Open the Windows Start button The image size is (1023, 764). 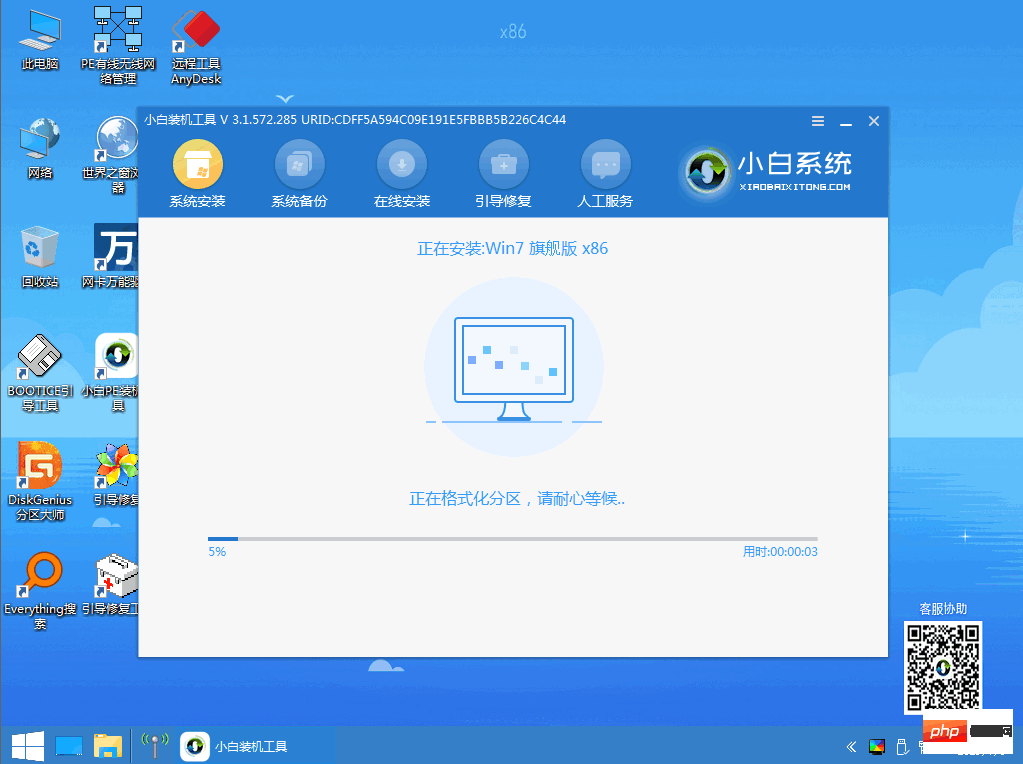pyautogui.click(x=28, y=746)
